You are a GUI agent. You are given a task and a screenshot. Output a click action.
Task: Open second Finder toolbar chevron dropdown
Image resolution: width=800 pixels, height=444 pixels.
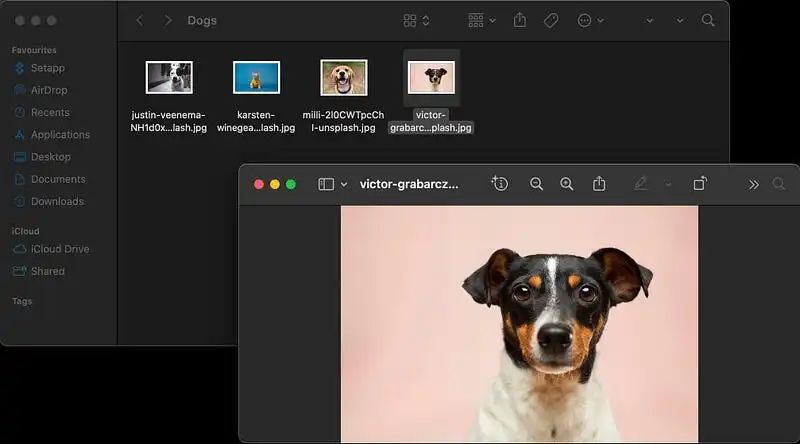[680, 21]
